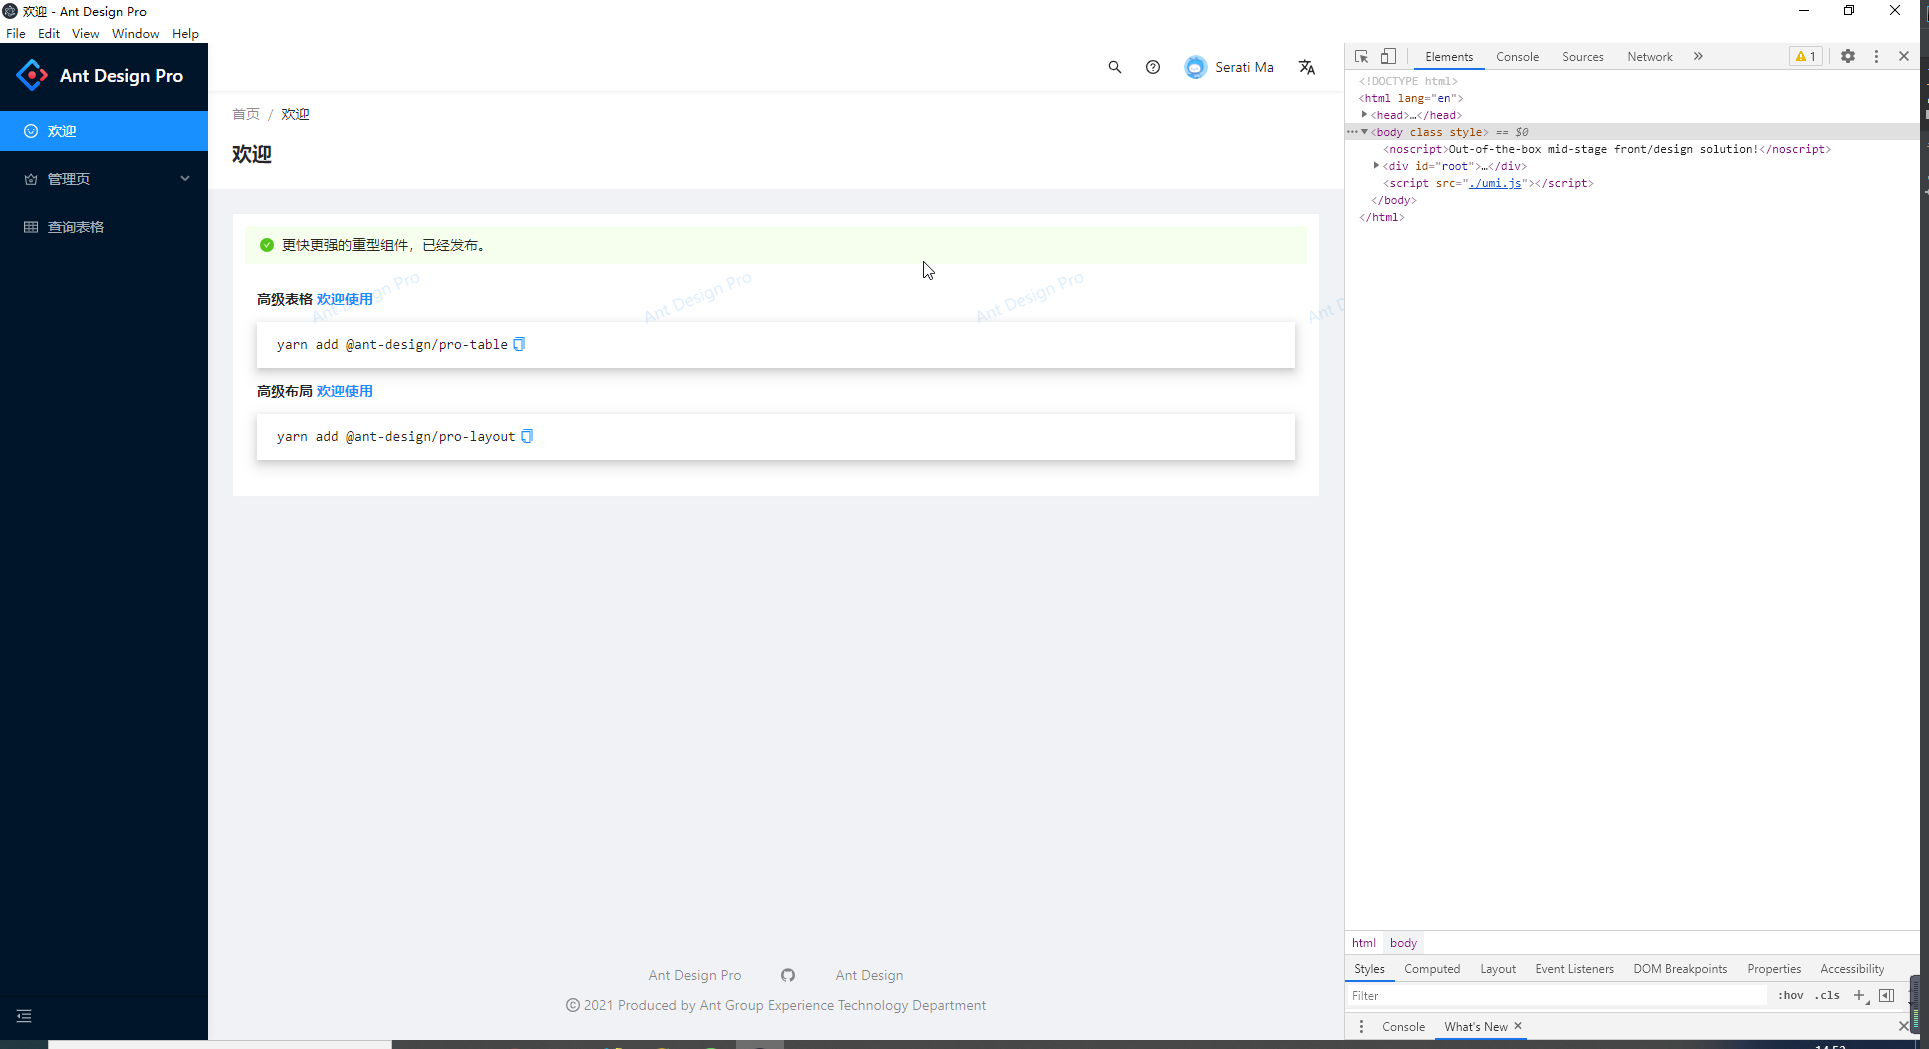The height and width of the screenshot is (1049, 1929).
Task: Open the Event Listeners tab
Action: [x=1574, y=969]
